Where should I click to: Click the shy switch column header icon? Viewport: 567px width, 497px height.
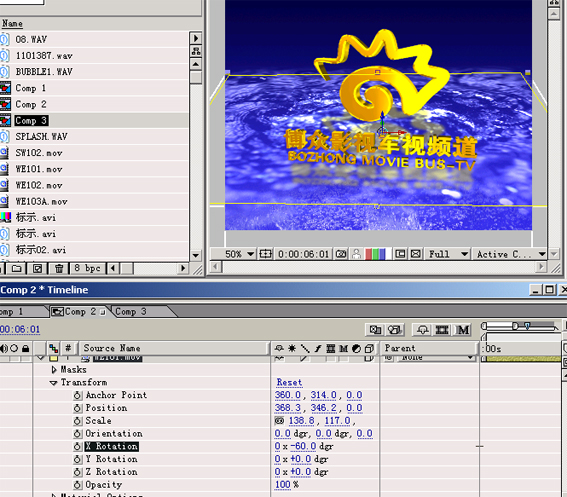pyautogui.click(x=279, y=348)
